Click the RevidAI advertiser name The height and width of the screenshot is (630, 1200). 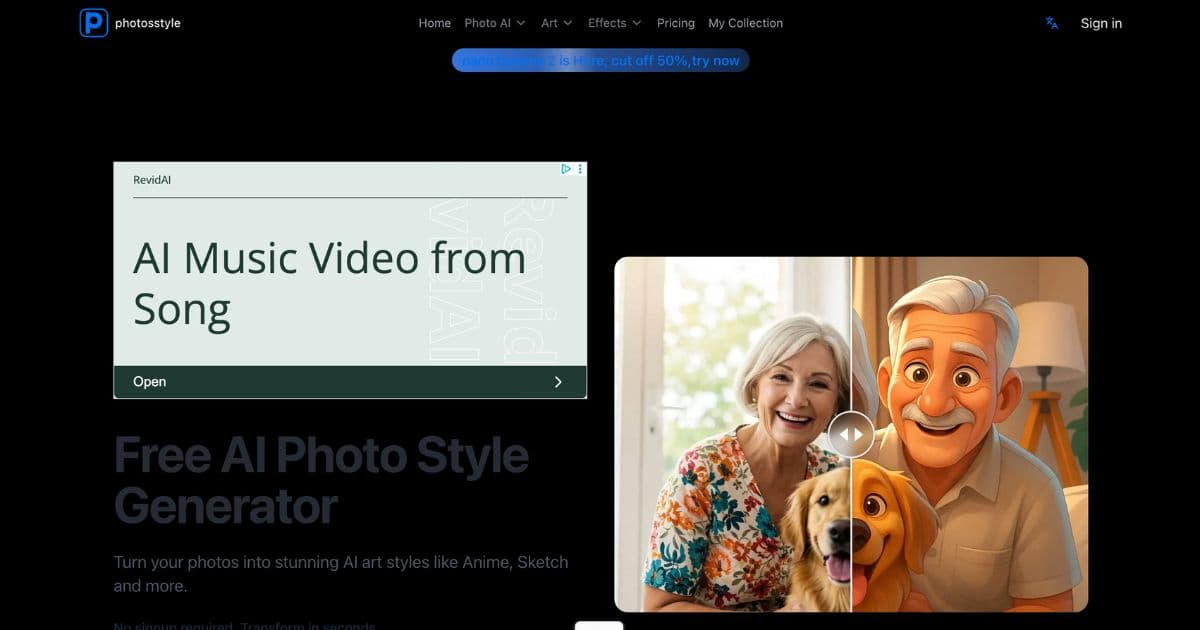coord(152,180)
